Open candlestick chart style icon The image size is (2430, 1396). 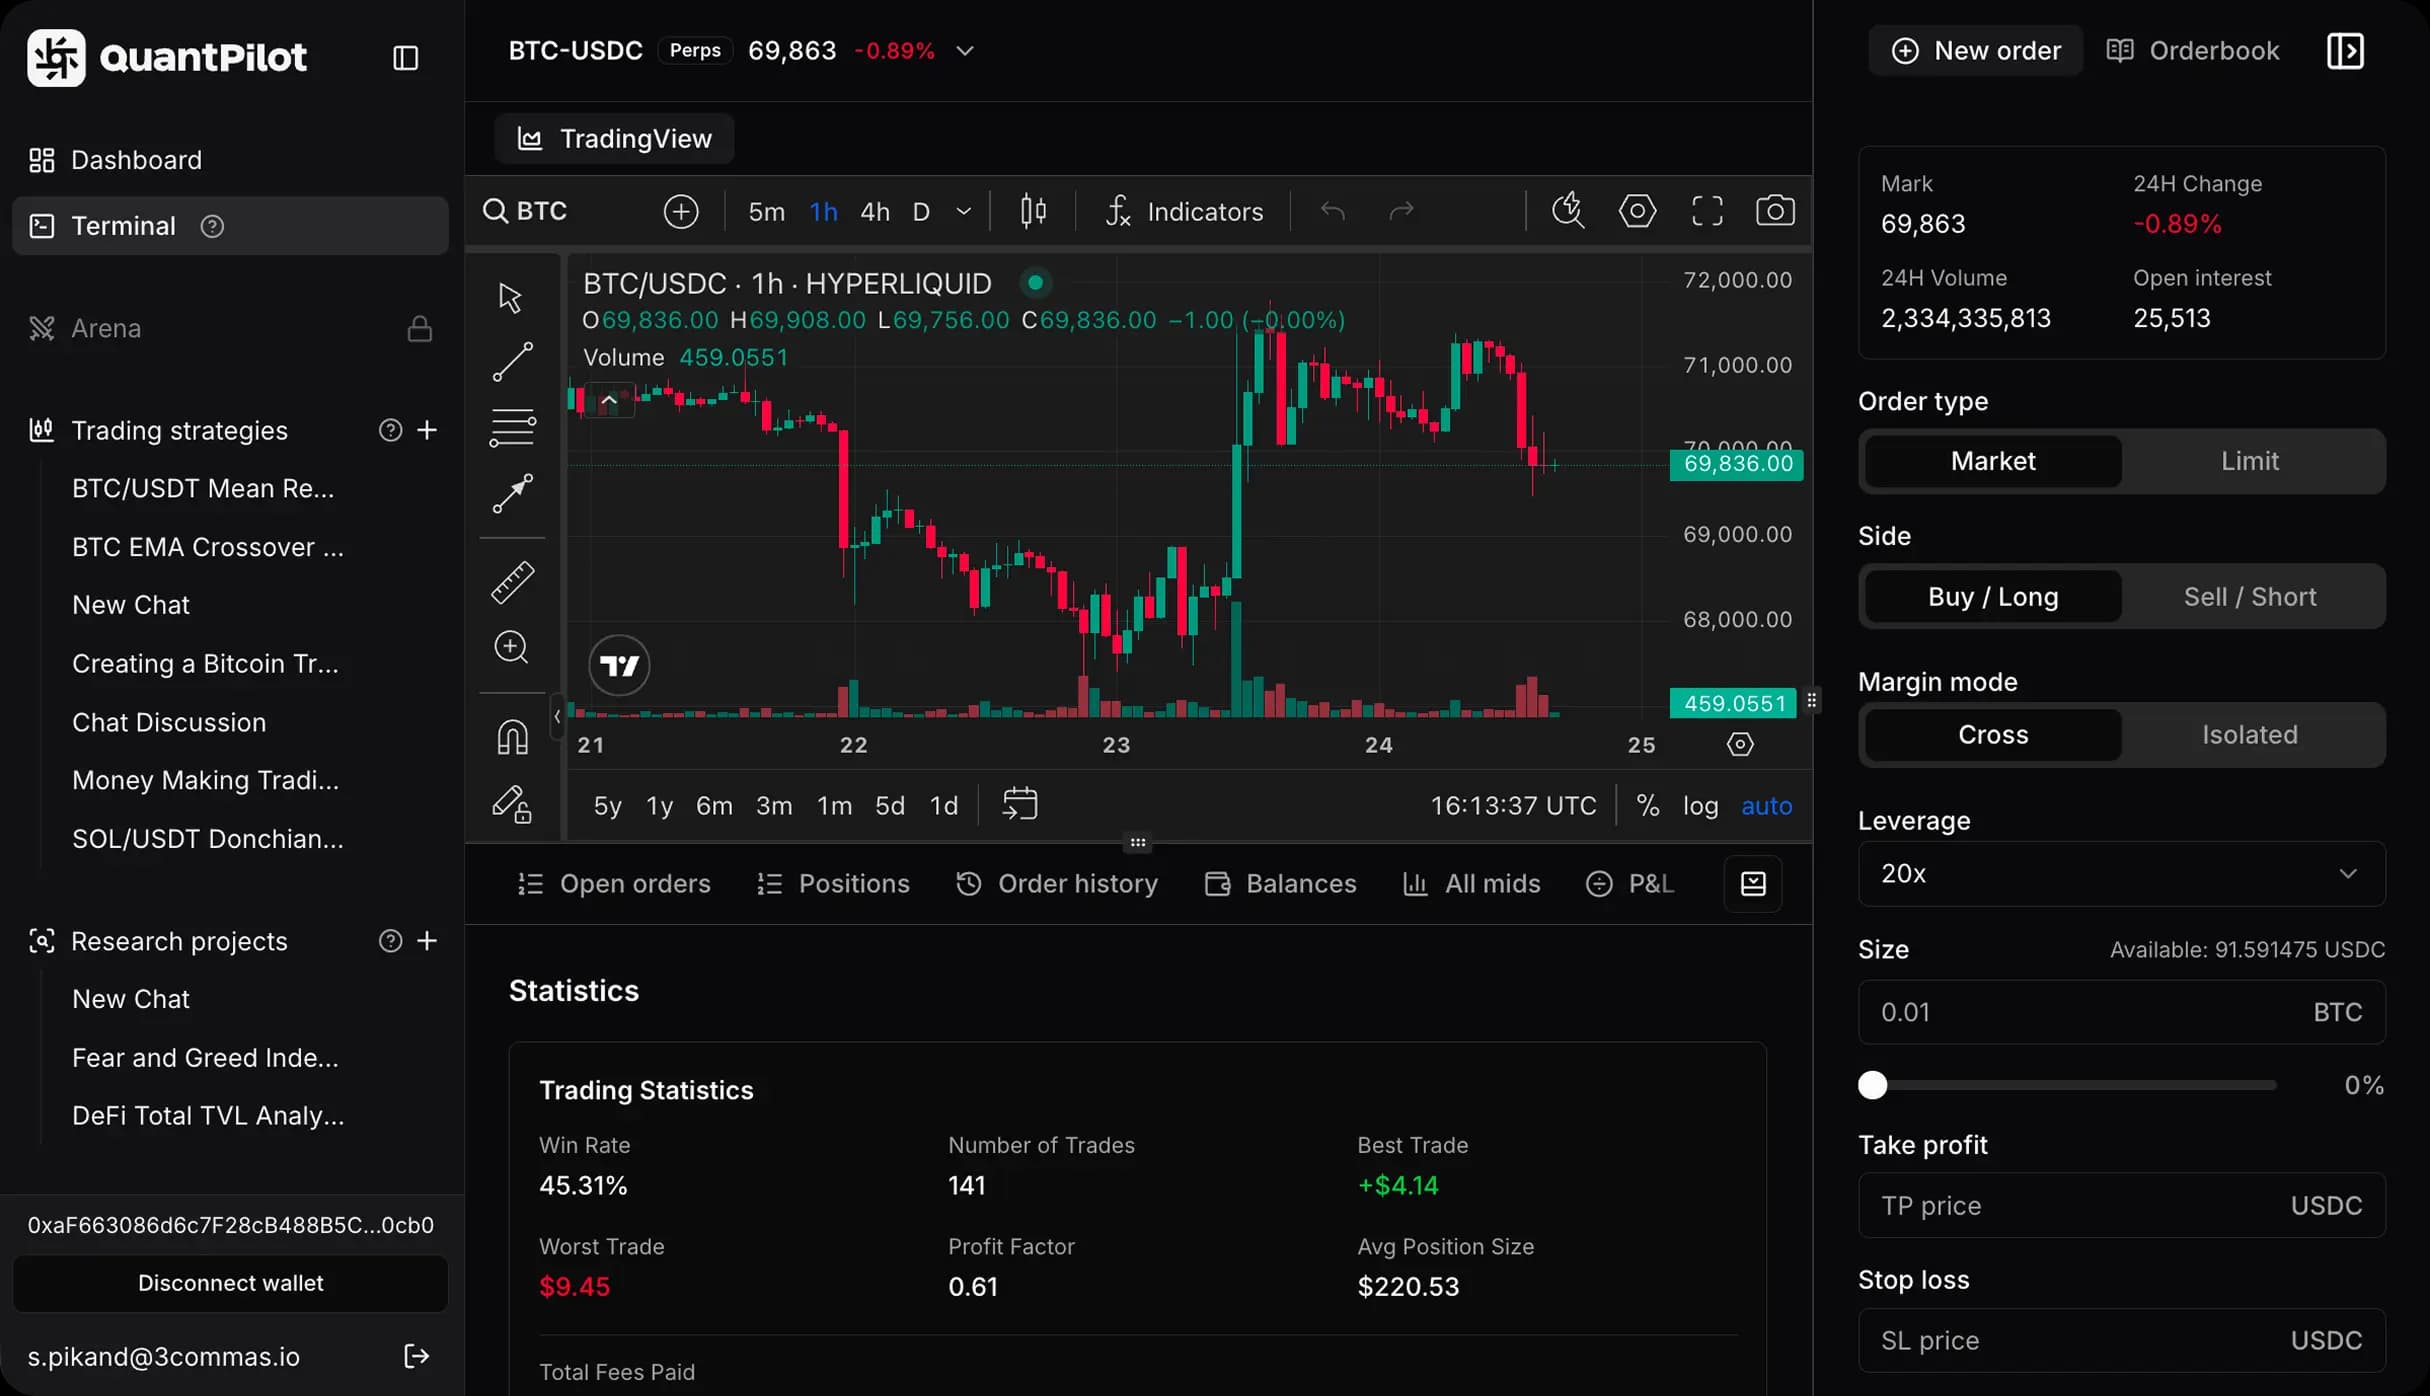click(x=1033, y=211)
